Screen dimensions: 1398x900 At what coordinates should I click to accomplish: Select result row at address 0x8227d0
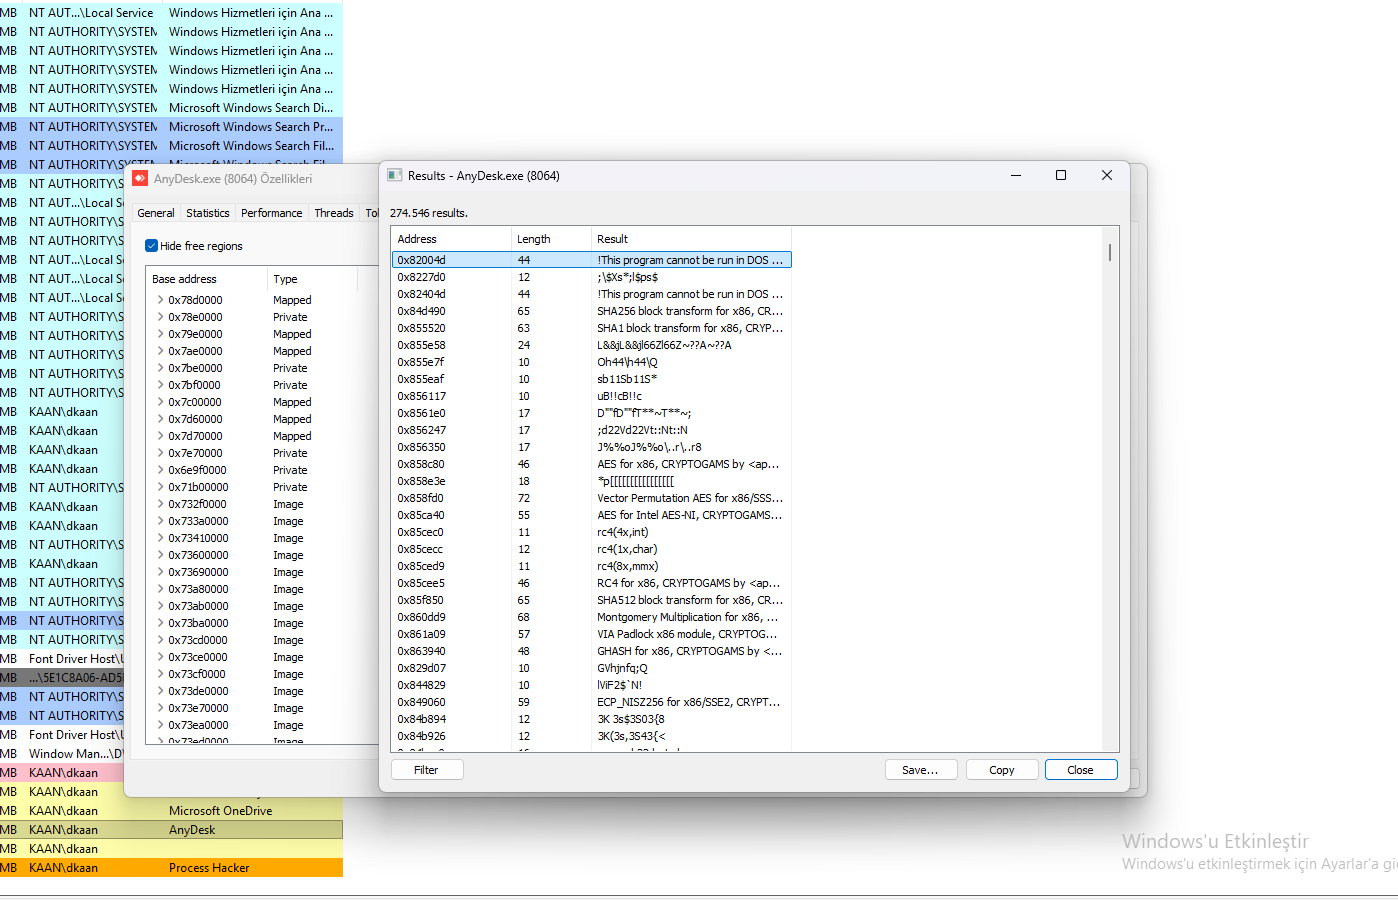click(591, 277)
